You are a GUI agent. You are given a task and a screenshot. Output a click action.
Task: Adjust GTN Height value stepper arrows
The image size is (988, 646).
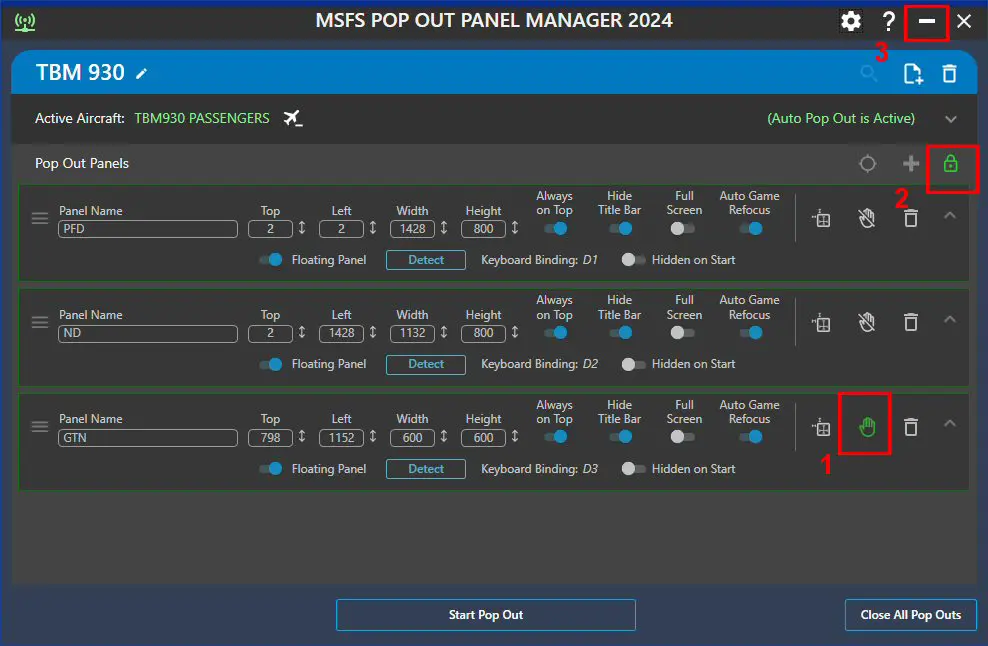click(x=515, y=437)
